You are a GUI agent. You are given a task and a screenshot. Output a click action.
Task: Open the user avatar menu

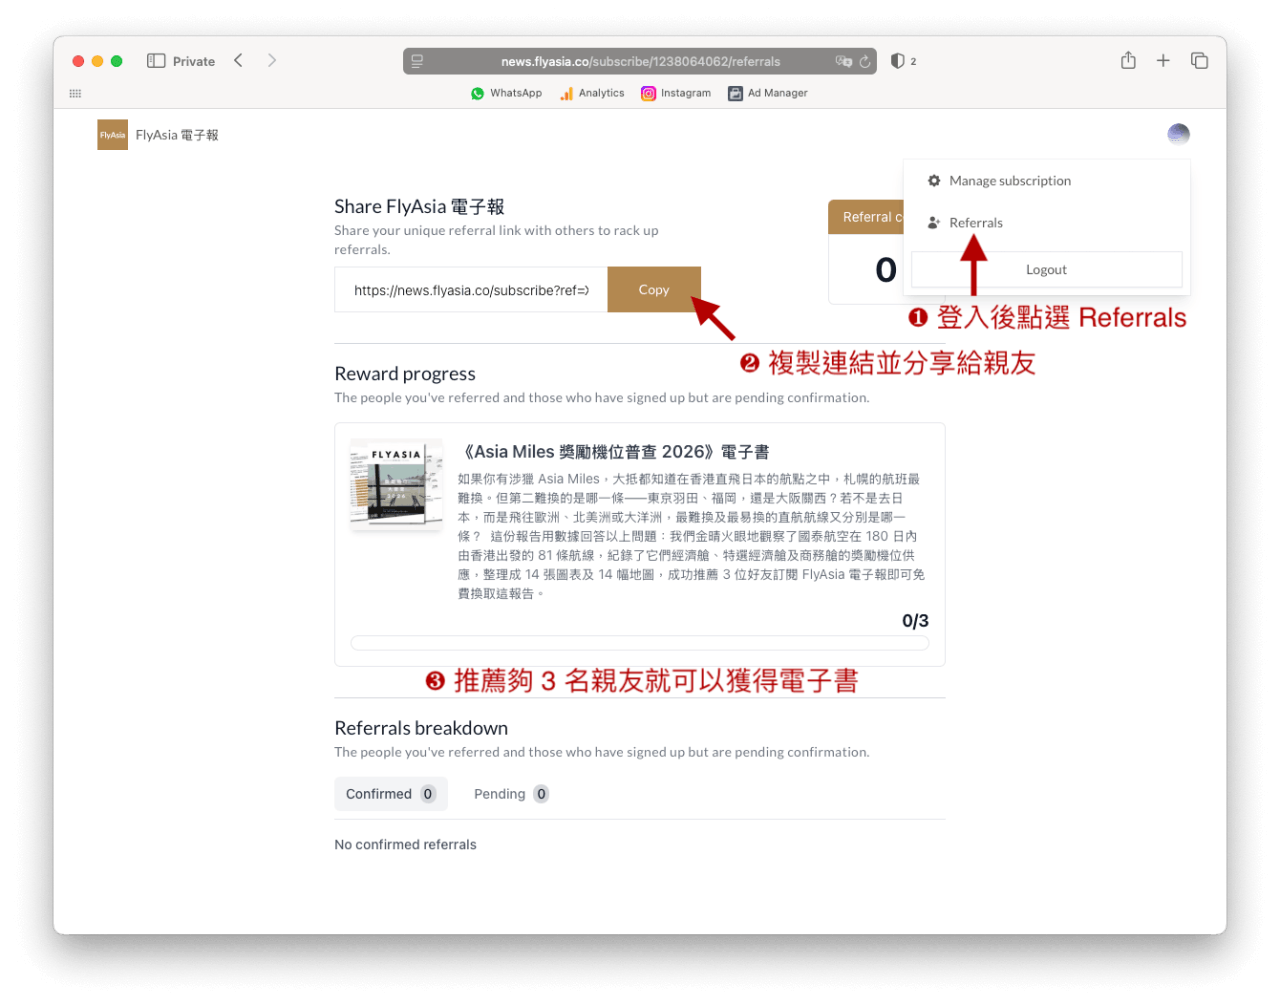(x=1178, y=134)
